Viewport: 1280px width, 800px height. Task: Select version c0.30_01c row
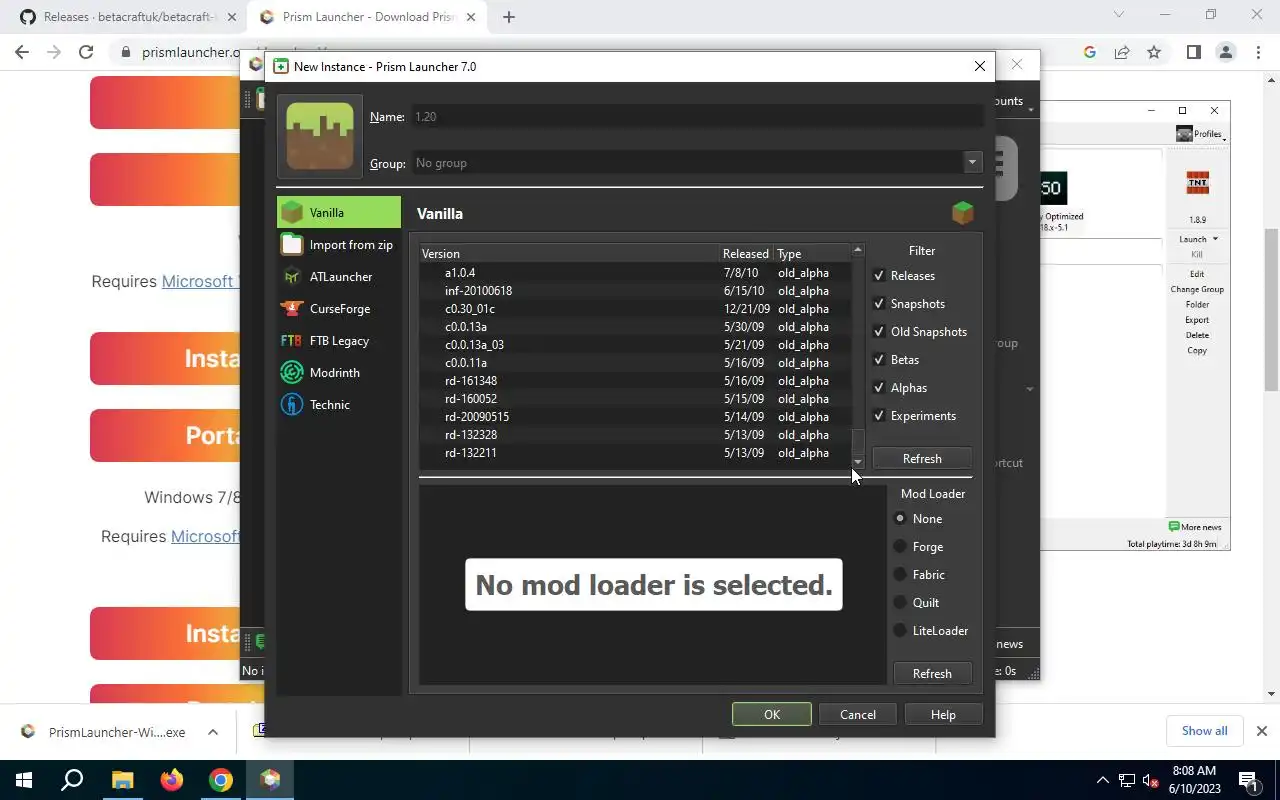coord(635,309)
